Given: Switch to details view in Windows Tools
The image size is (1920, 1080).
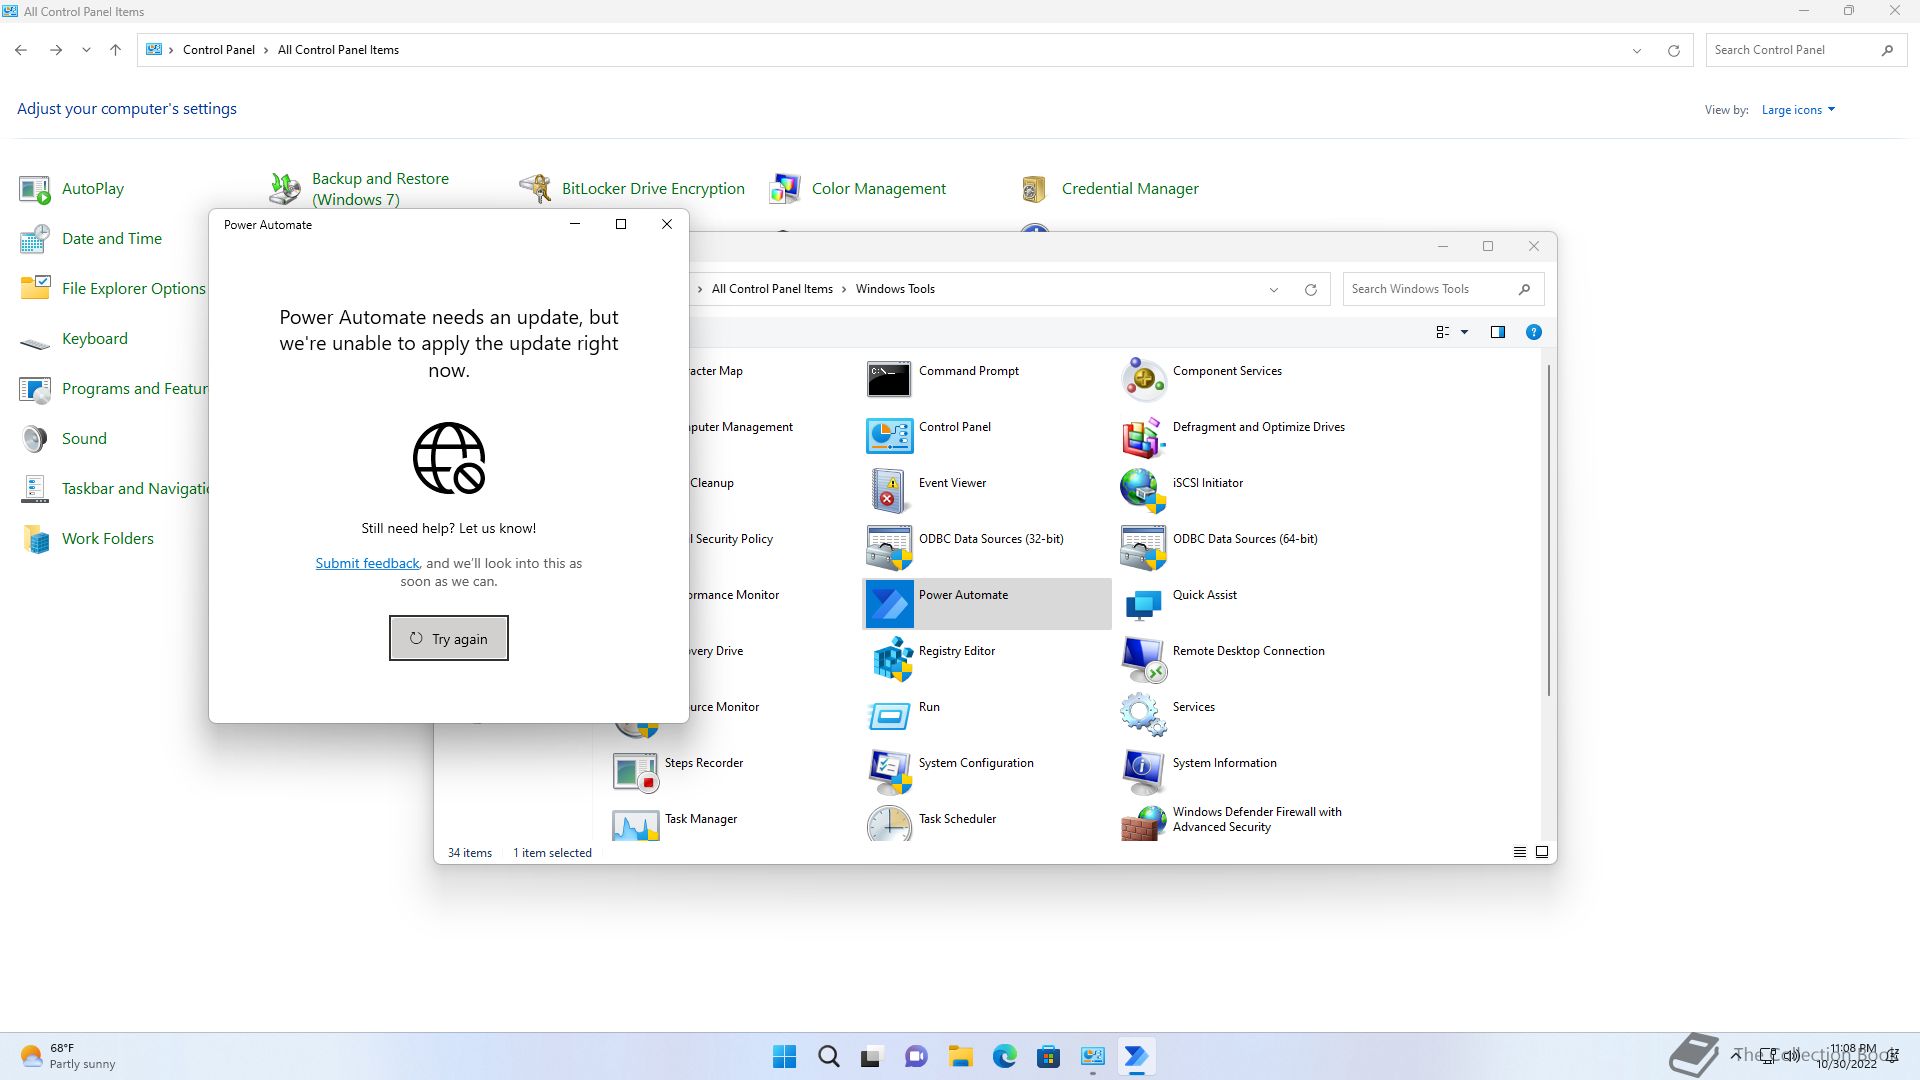Looking at the screenshot, I should click(1519, 853).
